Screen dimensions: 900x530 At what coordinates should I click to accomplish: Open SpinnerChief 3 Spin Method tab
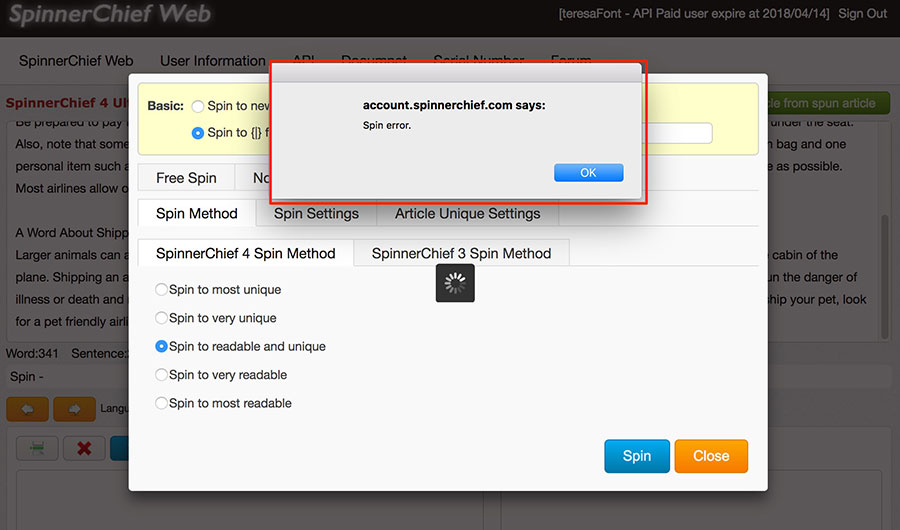(x=461, y=253)
